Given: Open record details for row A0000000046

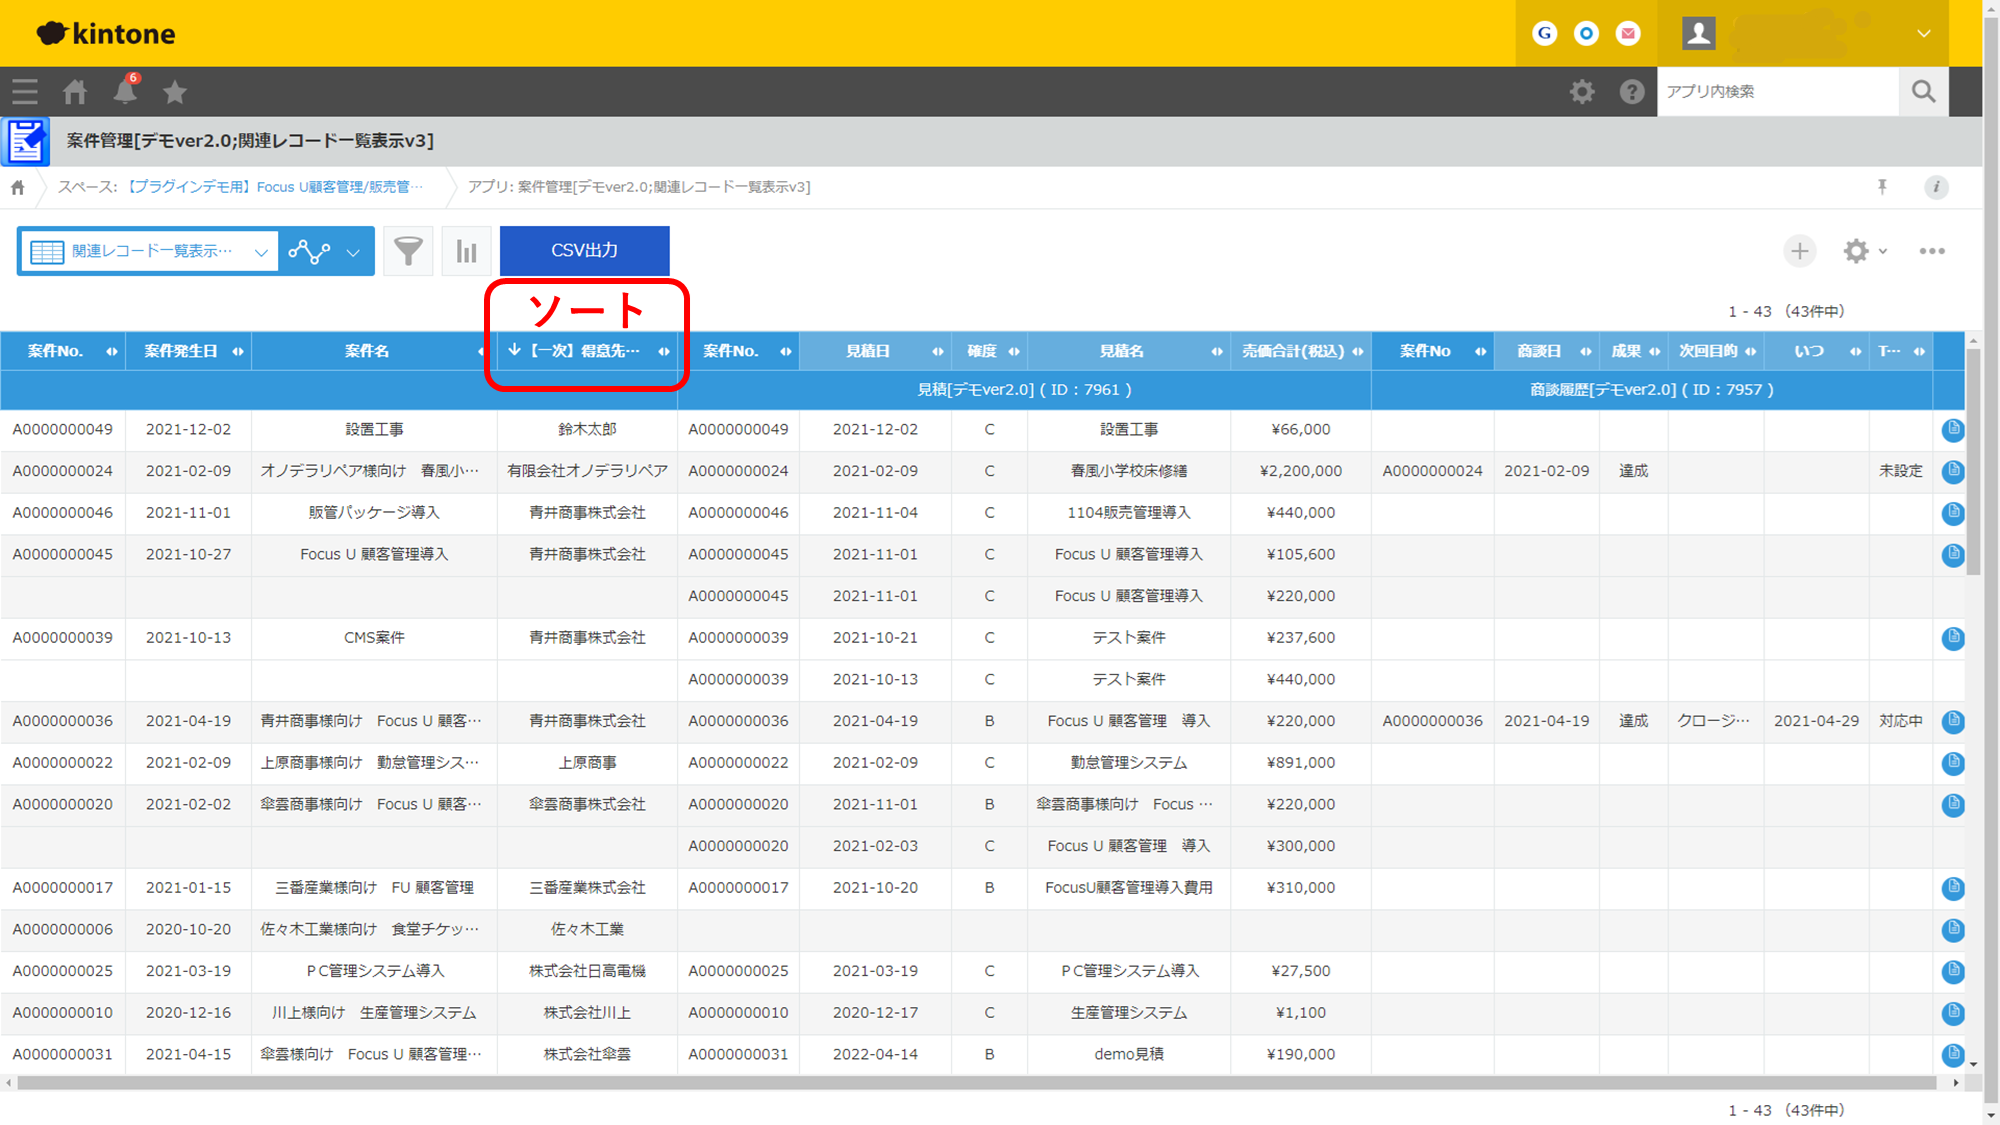Looking at the screenshot, I should click(x=1953, y=513).
